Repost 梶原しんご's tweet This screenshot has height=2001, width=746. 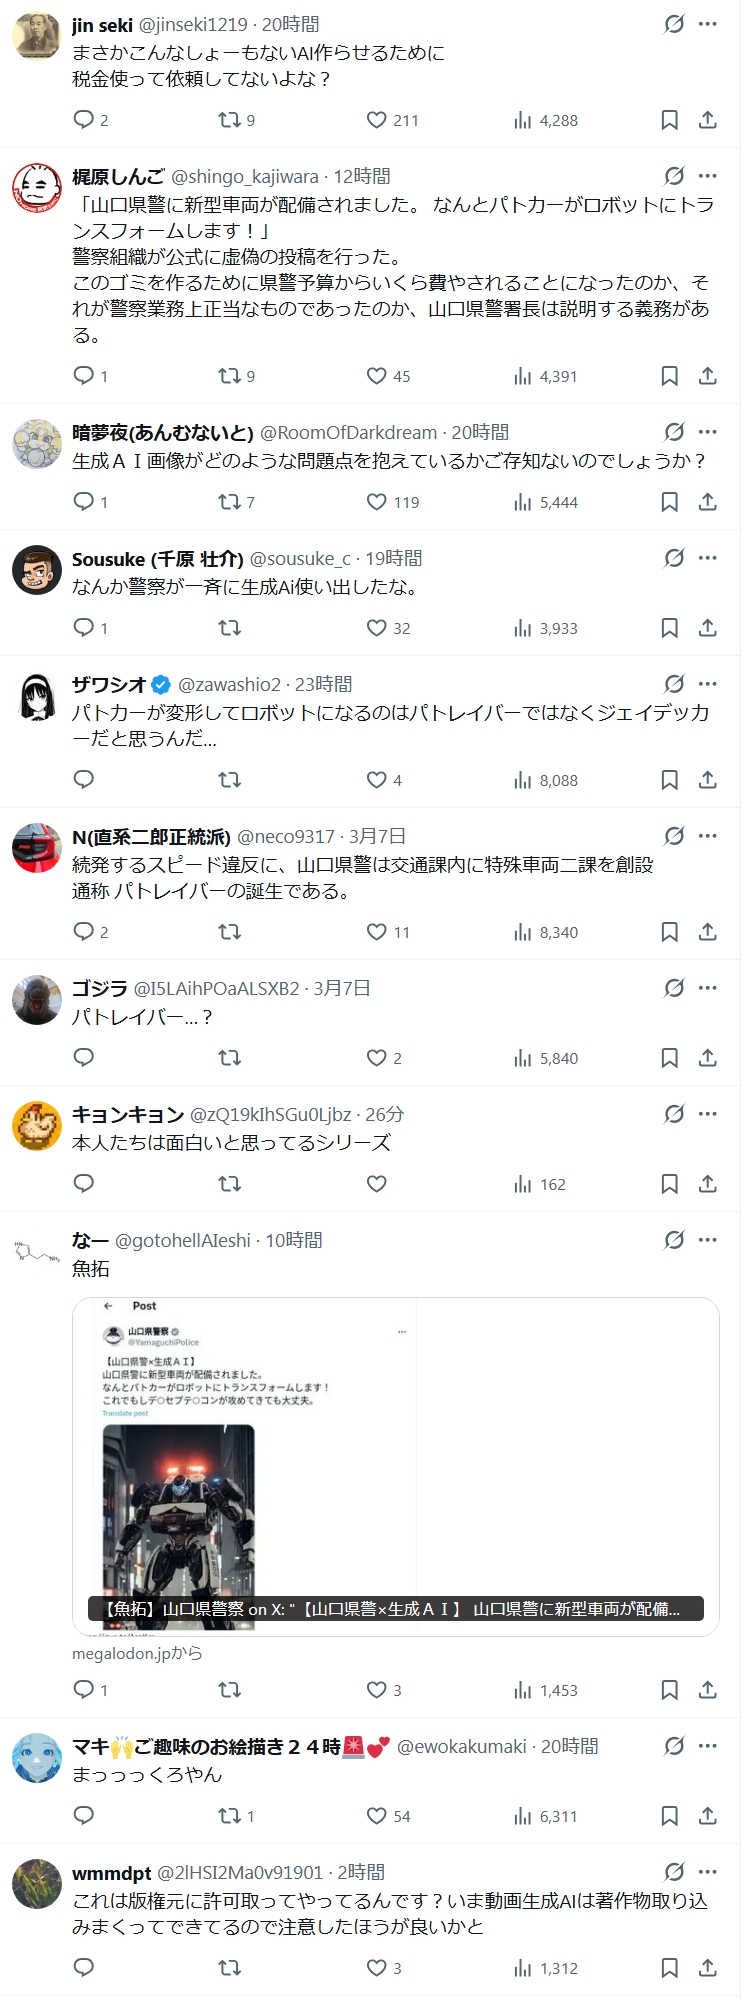pyautogui.click(x=230, y=376)
